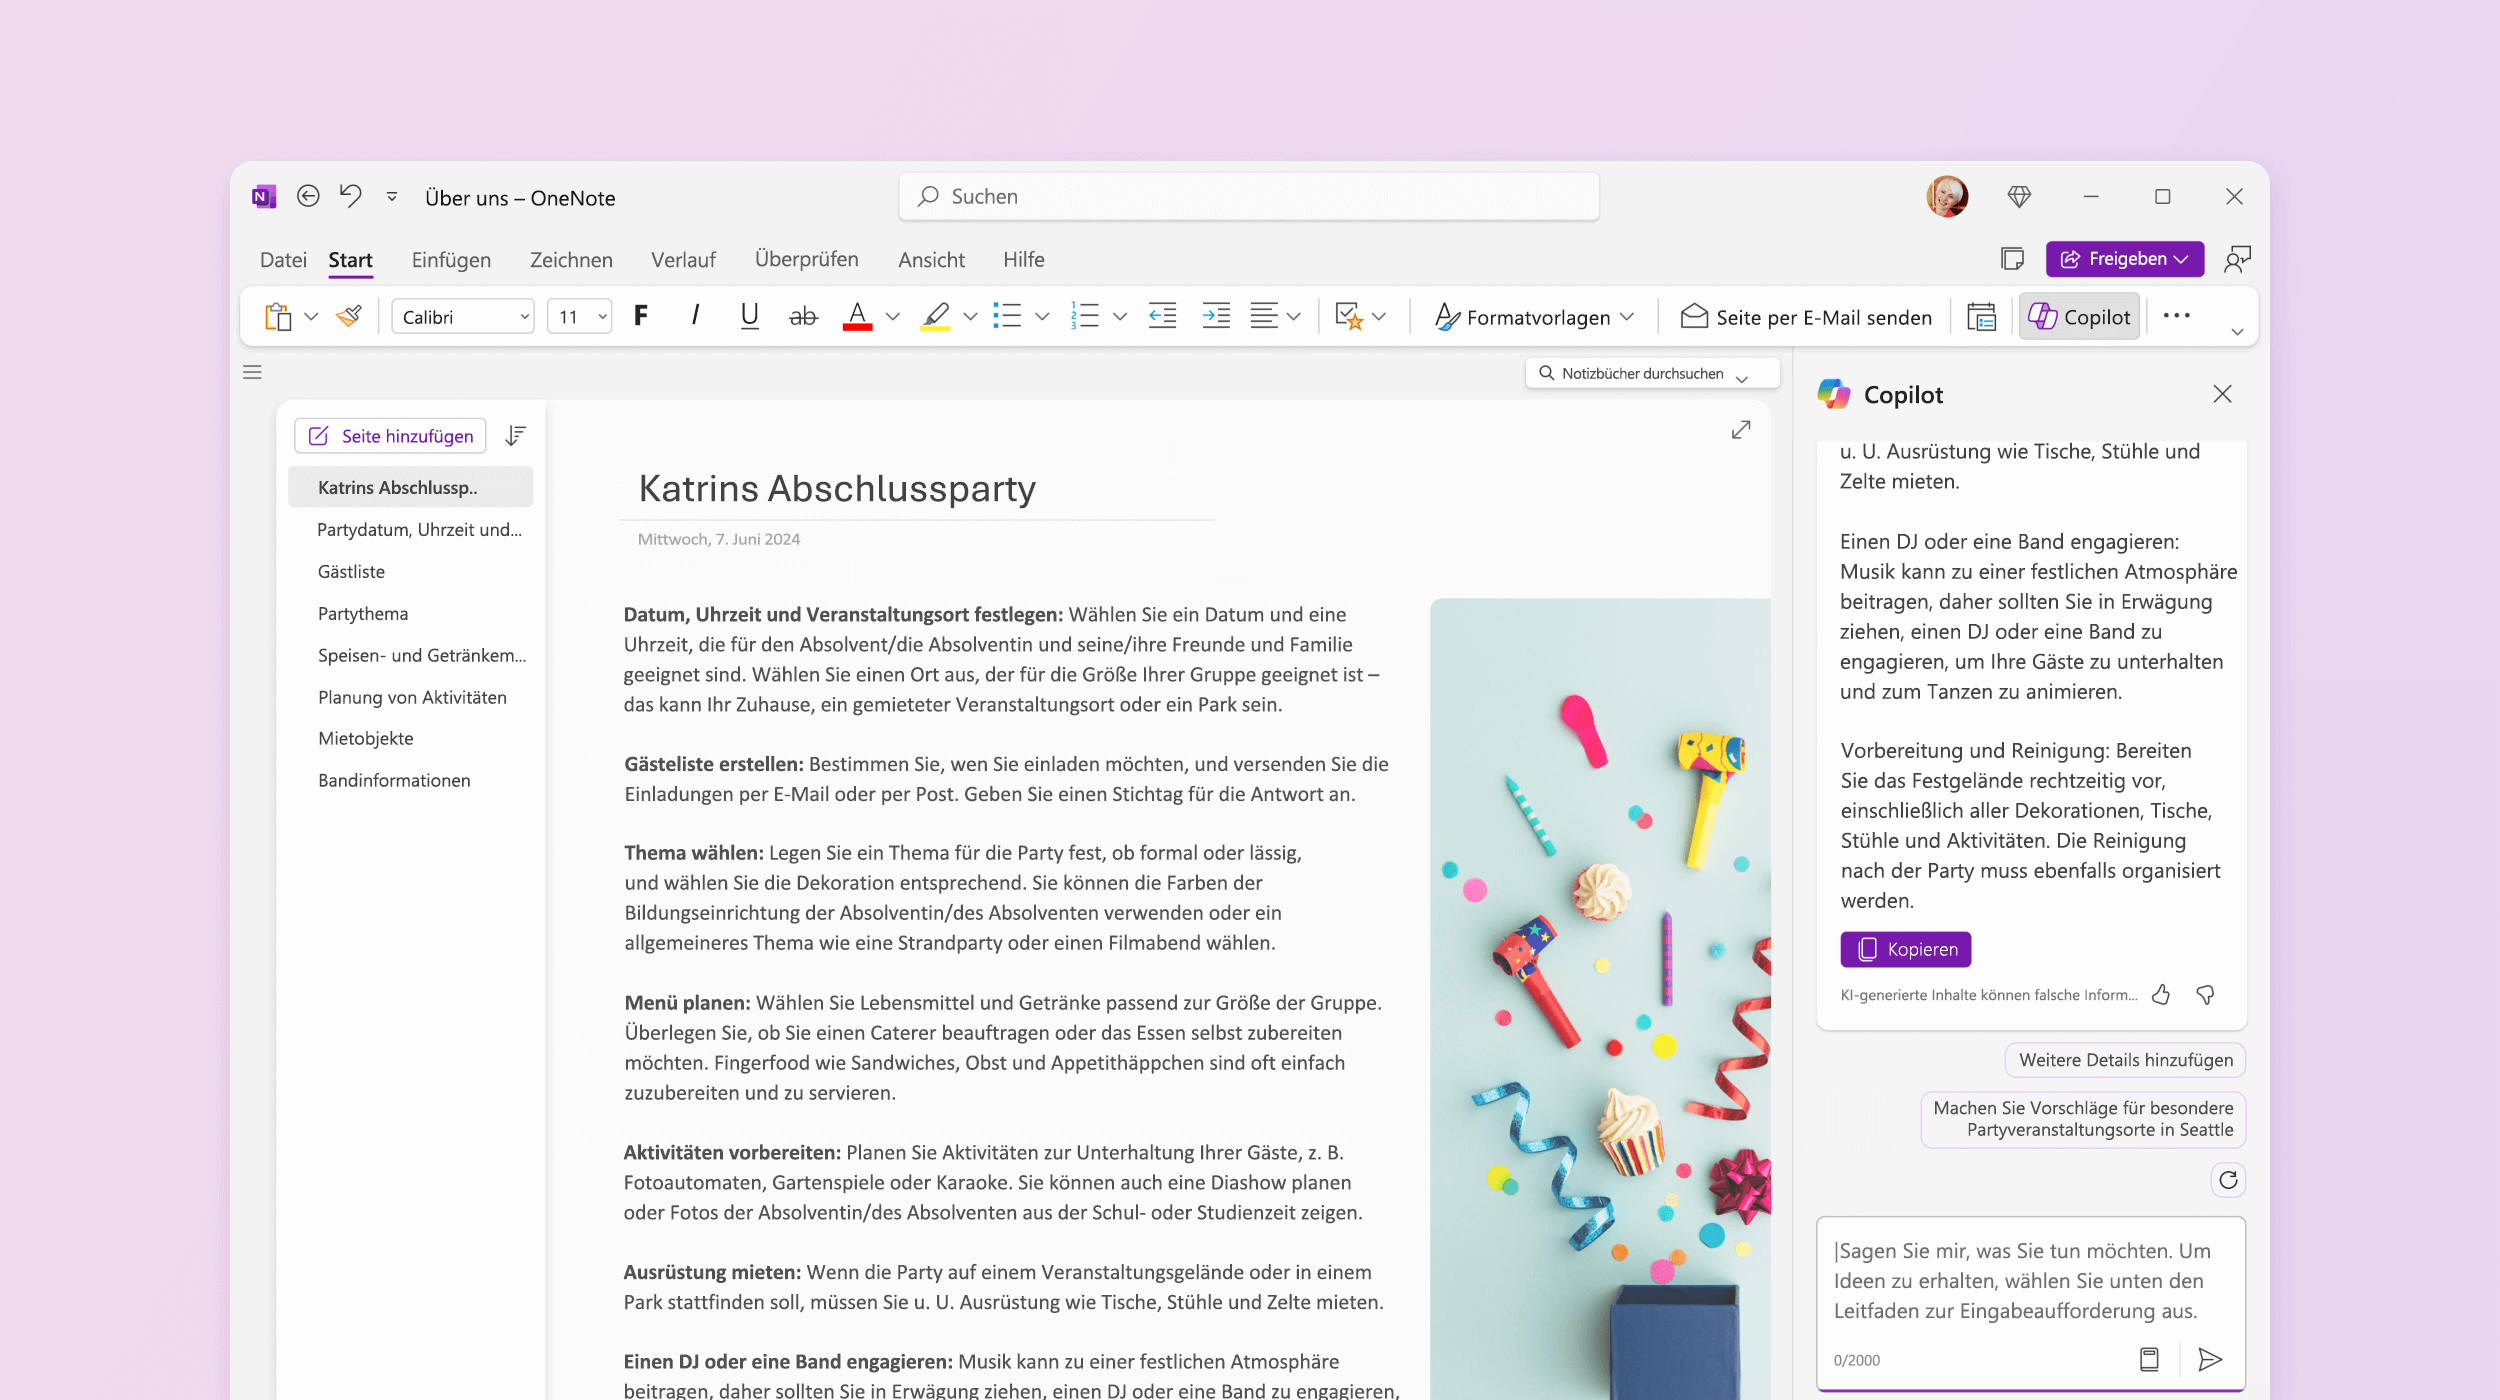Click Weitere Details hinzufügen suggestion

[x=2125, y=1060]
